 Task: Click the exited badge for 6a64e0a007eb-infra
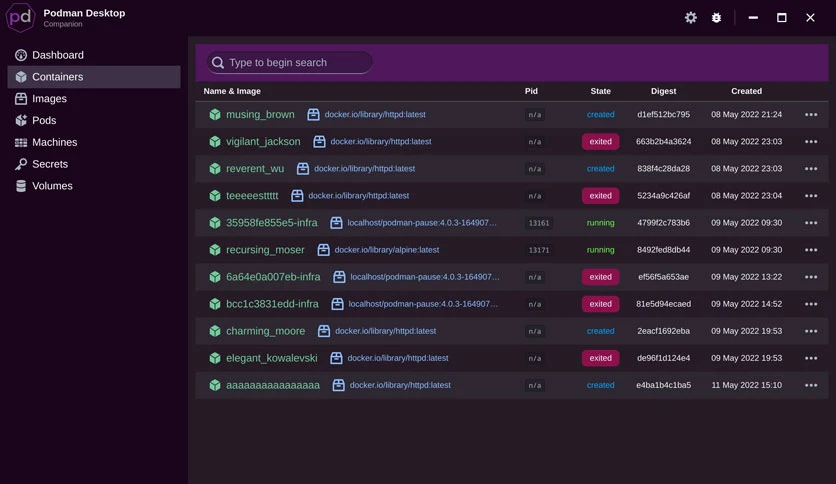point(600,277)
